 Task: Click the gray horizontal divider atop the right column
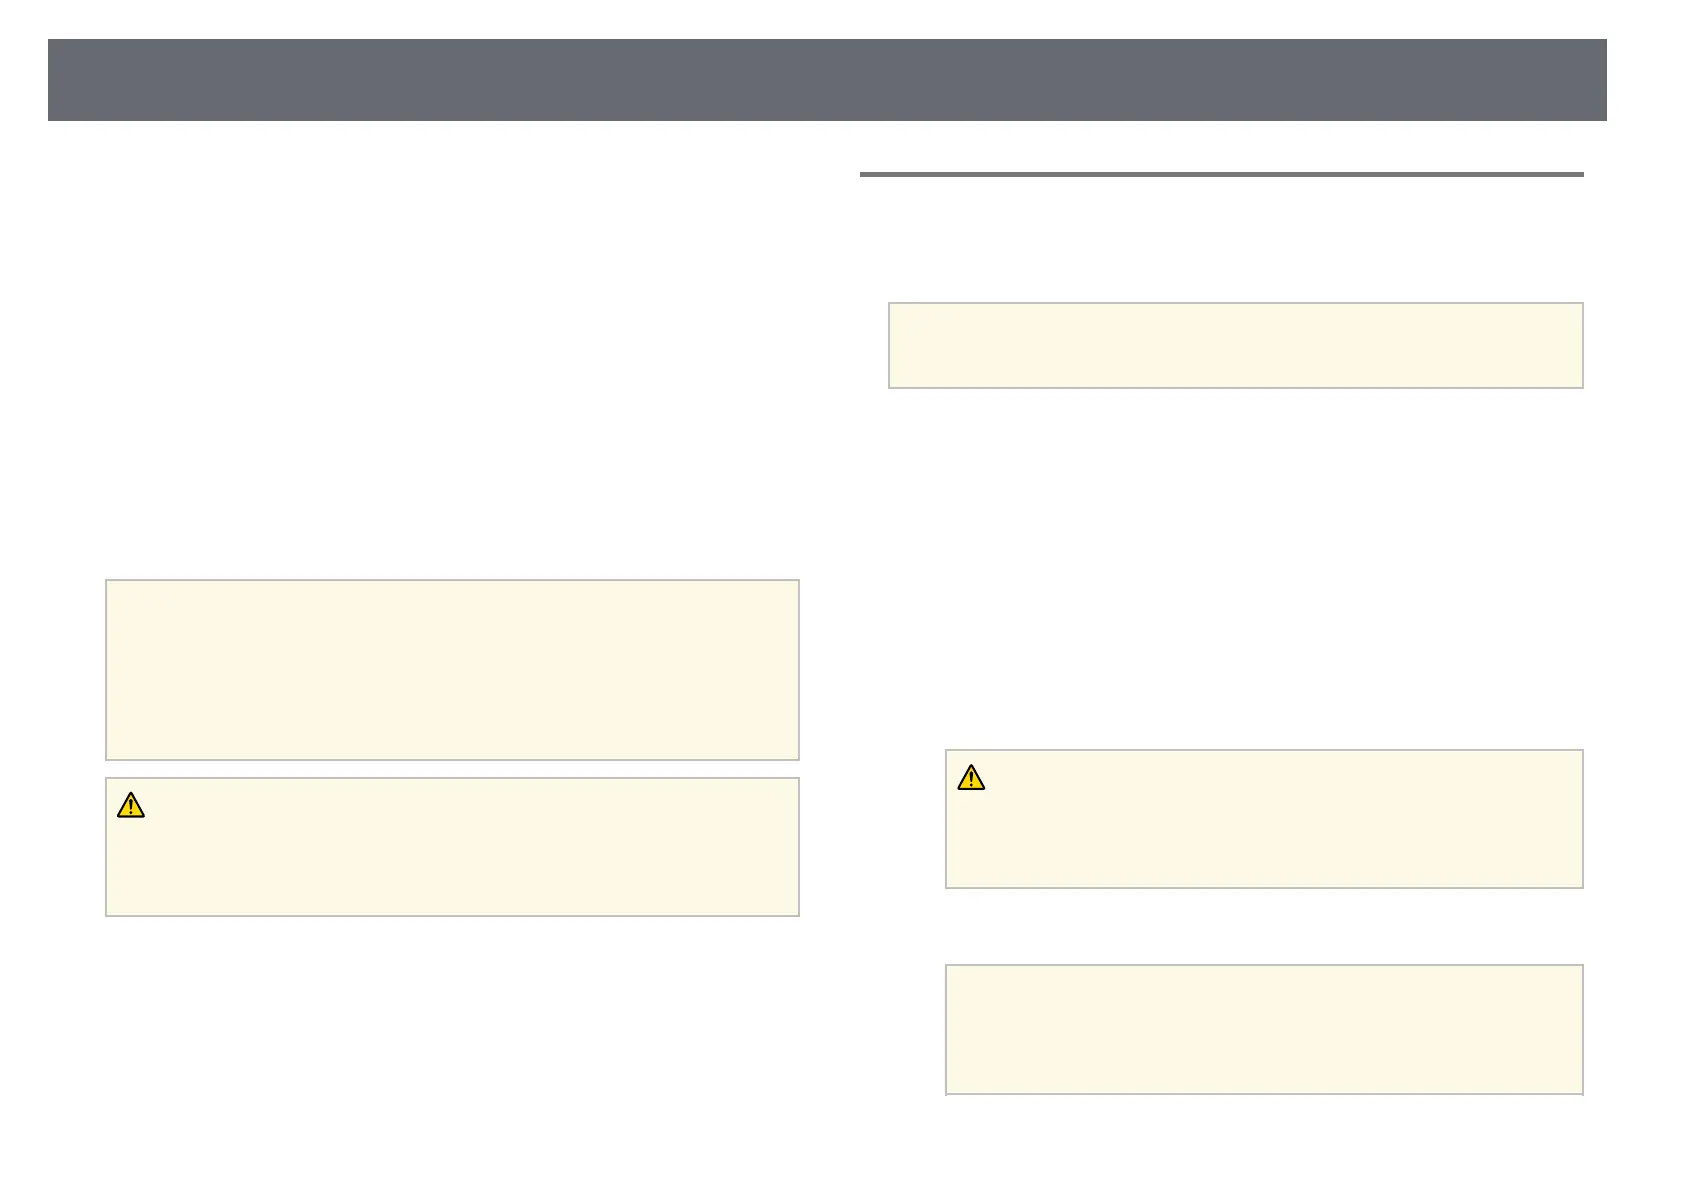click(1221, 175)
